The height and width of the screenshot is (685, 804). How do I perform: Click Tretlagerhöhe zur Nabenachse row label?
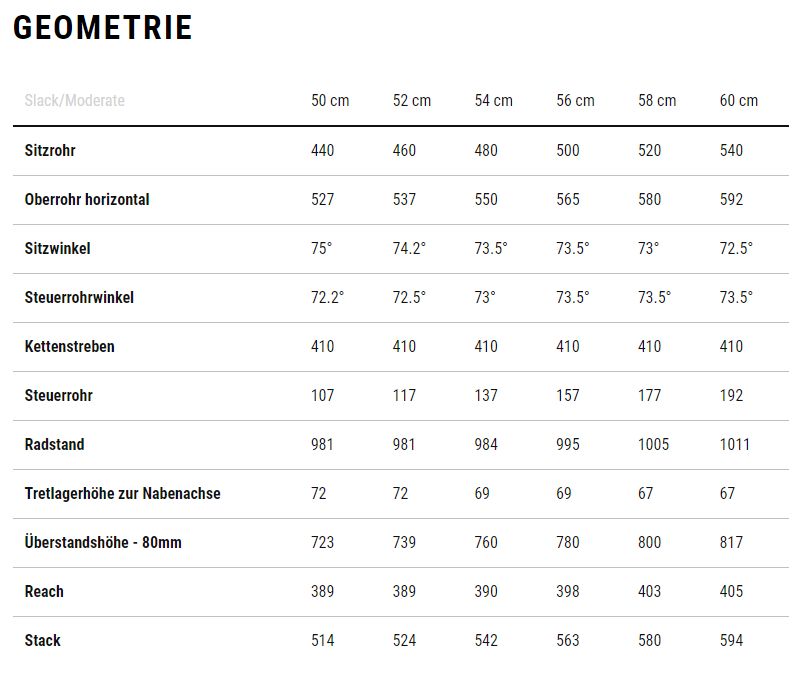coord(123,493)
